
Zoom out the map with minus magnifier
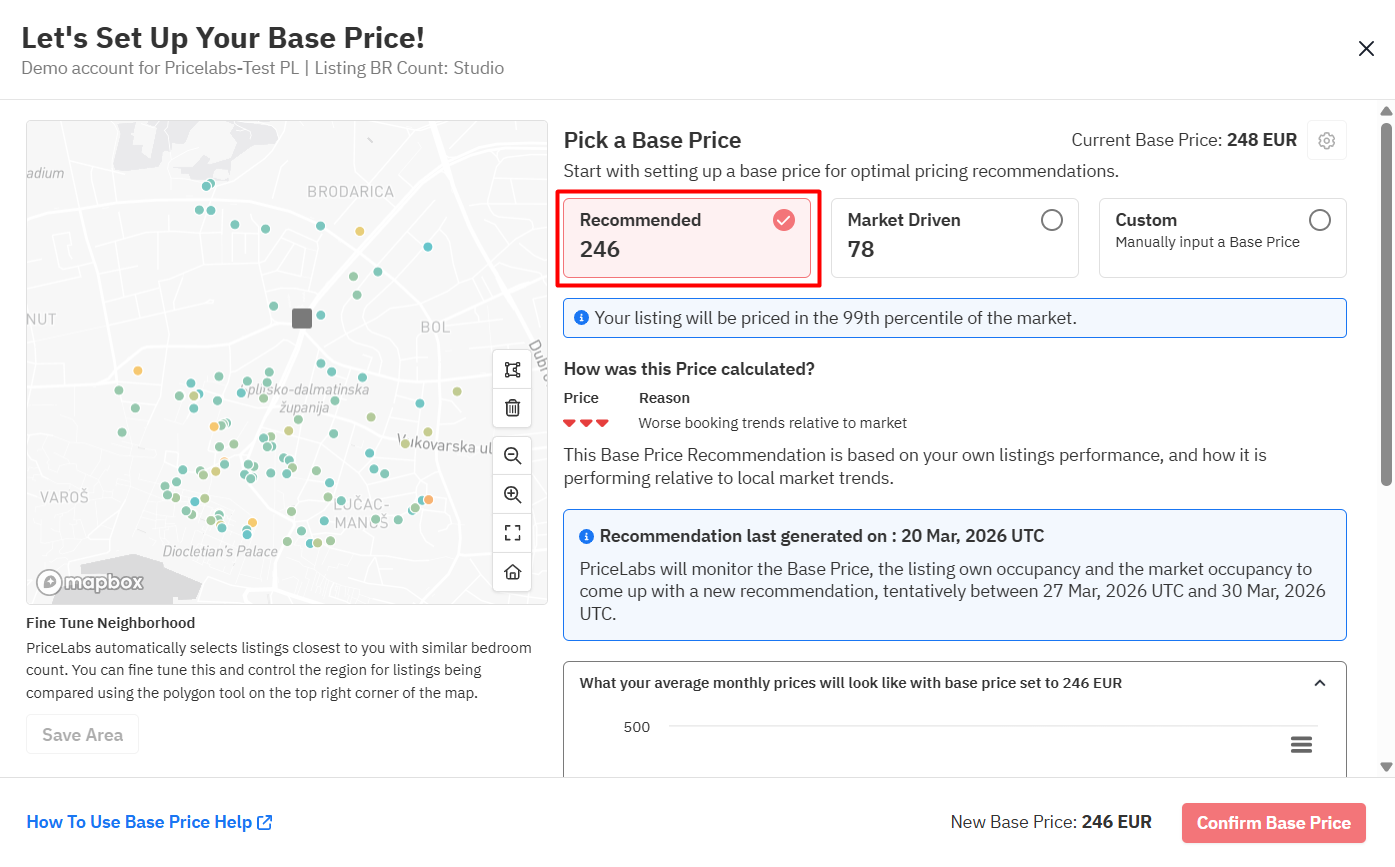coord(512,456)
